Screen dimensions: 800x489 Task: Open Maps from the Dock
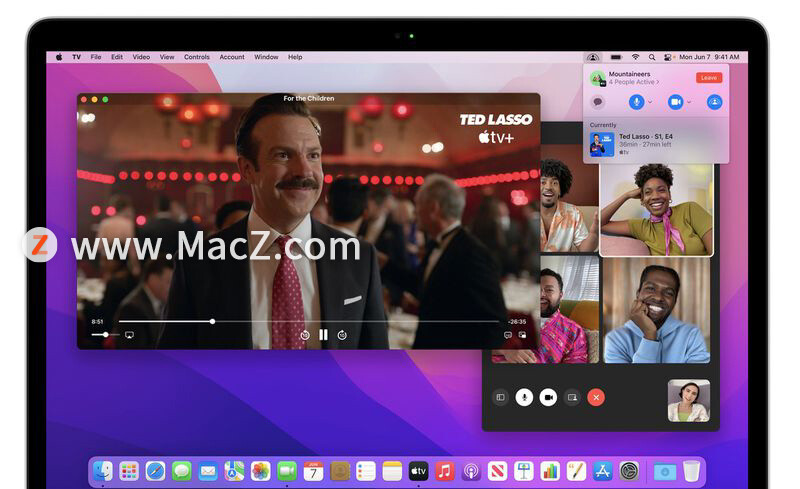234,471
